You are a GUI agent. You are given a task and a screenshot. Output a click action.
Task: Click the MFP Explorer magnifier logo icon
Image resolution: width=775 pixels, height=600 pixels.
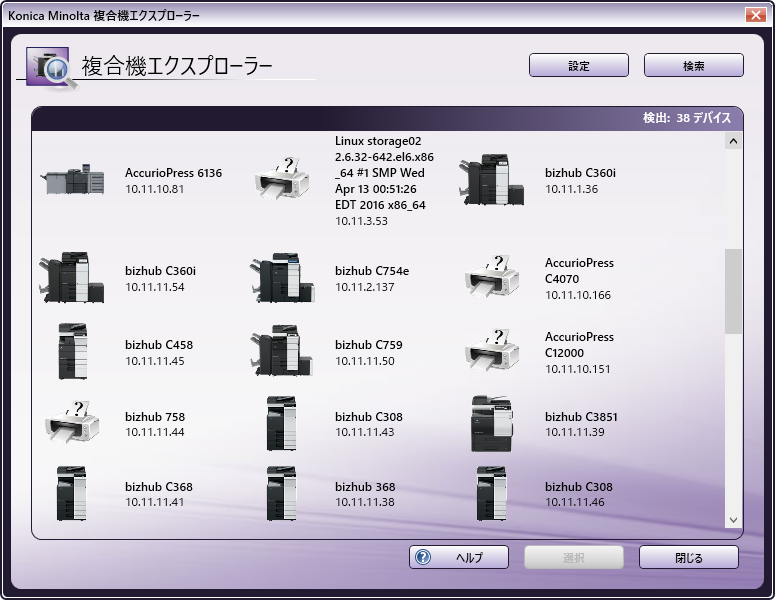[x=52, y=69]
